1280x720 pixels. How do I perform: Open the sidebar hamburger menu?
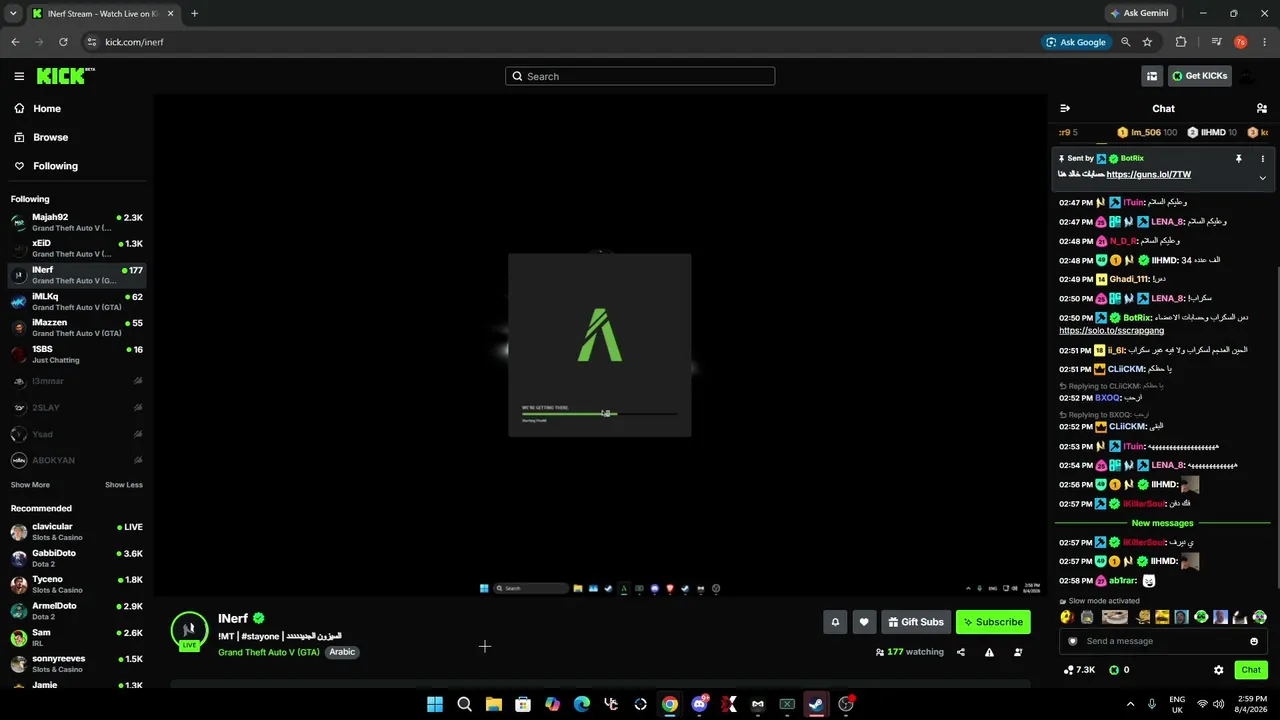click(19, 76)
